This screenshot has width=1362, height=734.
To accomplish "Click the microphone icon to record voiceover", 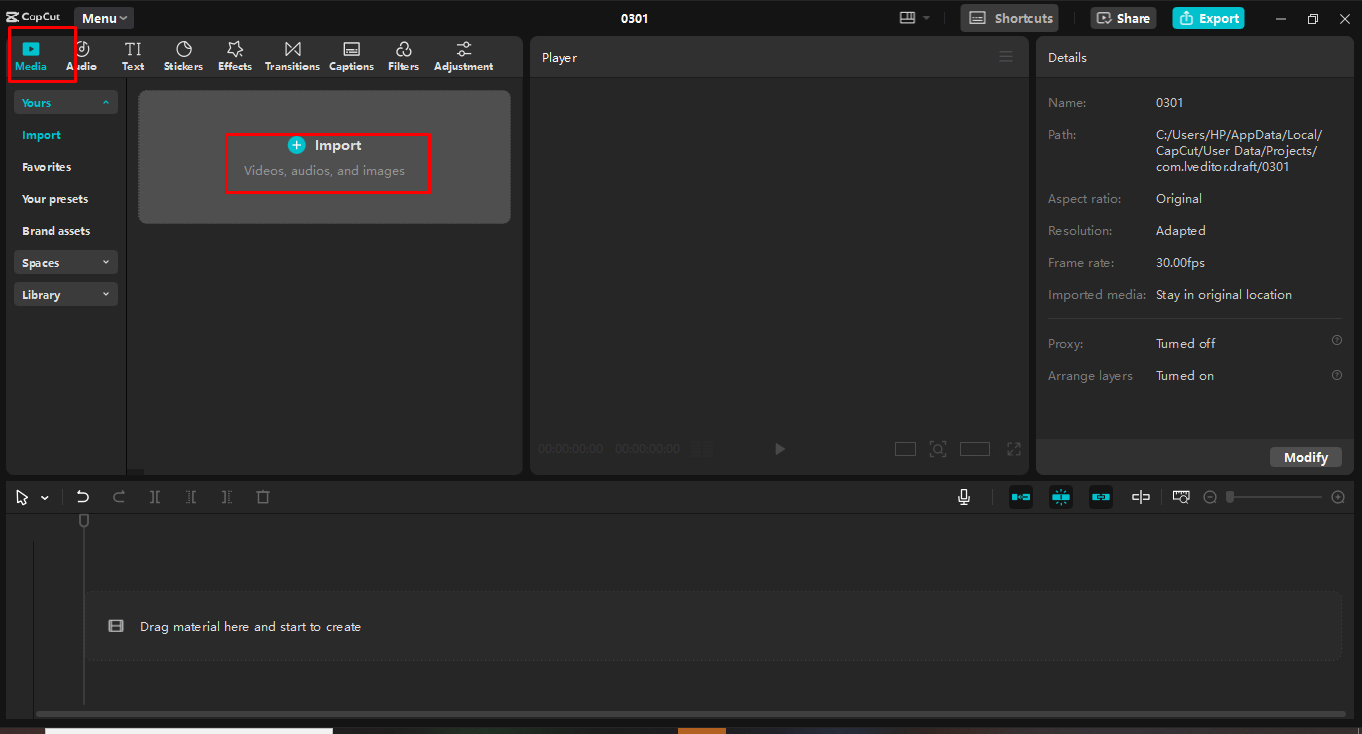I will (963, 496).
